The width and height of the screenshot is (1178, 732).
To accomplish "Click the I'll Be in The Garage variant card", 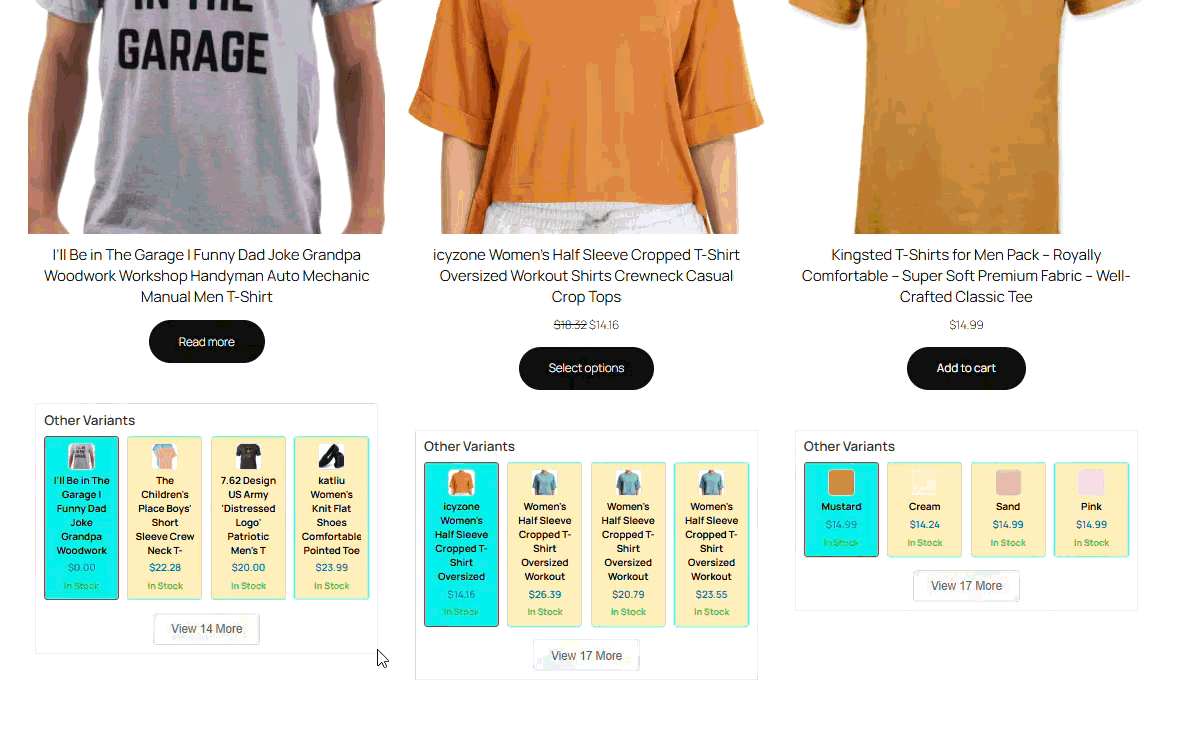I will (81, 518).
